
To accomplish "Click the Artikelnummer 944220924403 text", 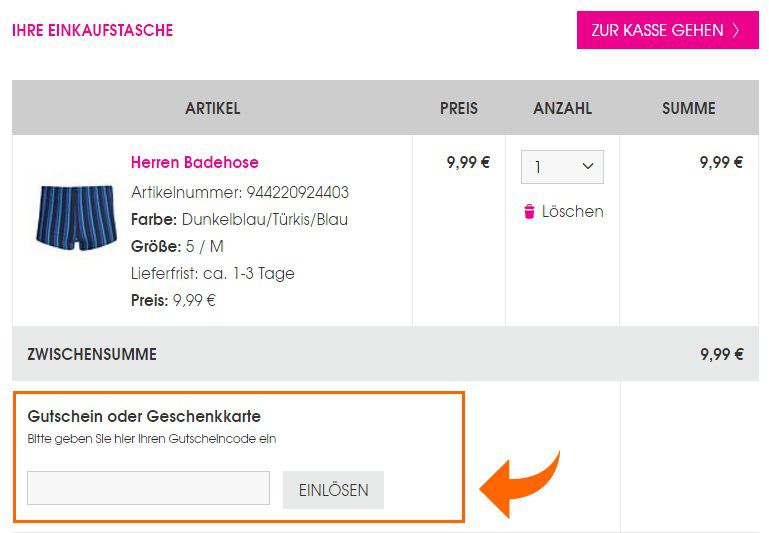I will tap(240, 192).
